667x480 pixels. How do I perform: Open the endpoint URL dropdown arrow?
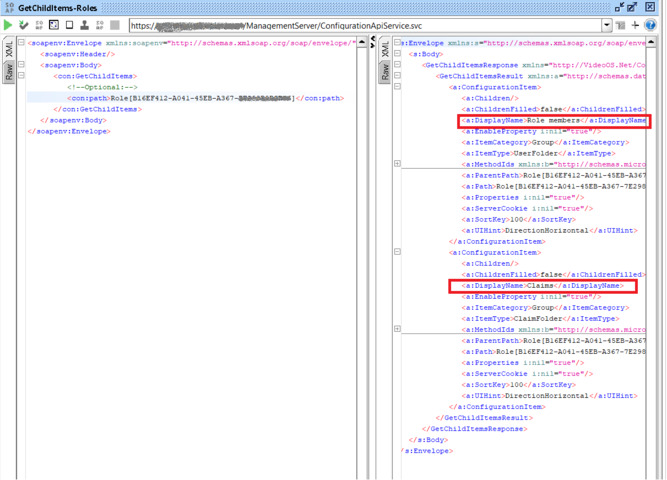606,25
